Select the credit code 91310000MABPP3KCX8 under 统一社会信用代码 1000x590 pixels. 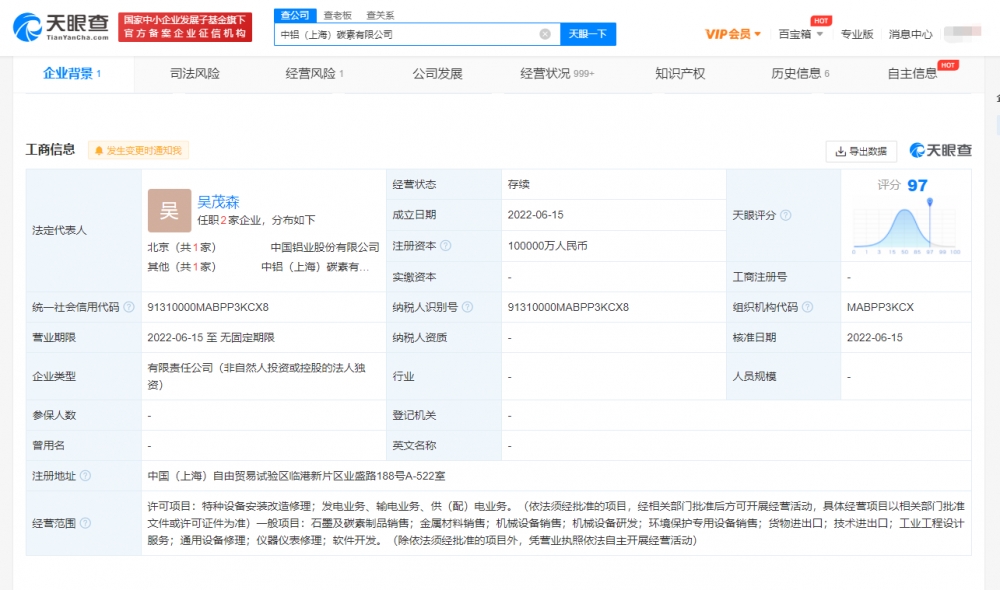pyautogui.click(x=208, y=307)
